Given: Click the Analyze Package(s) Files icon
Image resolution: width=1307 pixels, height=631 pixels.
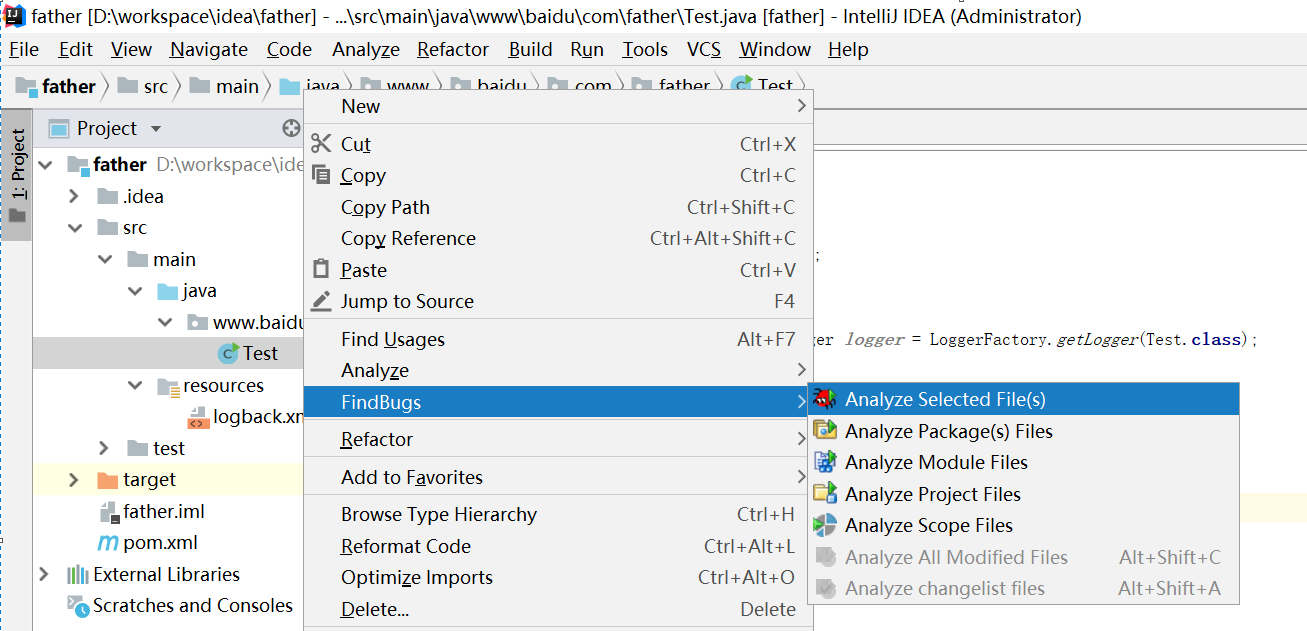Looking at the screenshot, I should 825,431.
